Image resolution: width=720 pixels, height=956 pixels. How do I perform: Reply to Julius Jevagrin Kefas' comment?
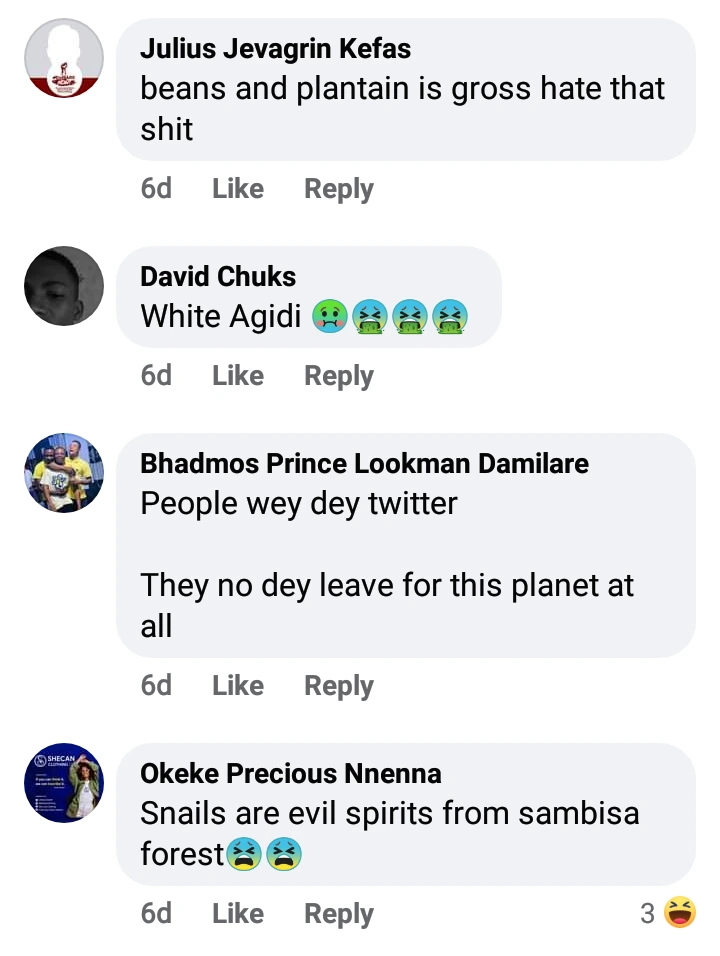click(x=339, y=189)
